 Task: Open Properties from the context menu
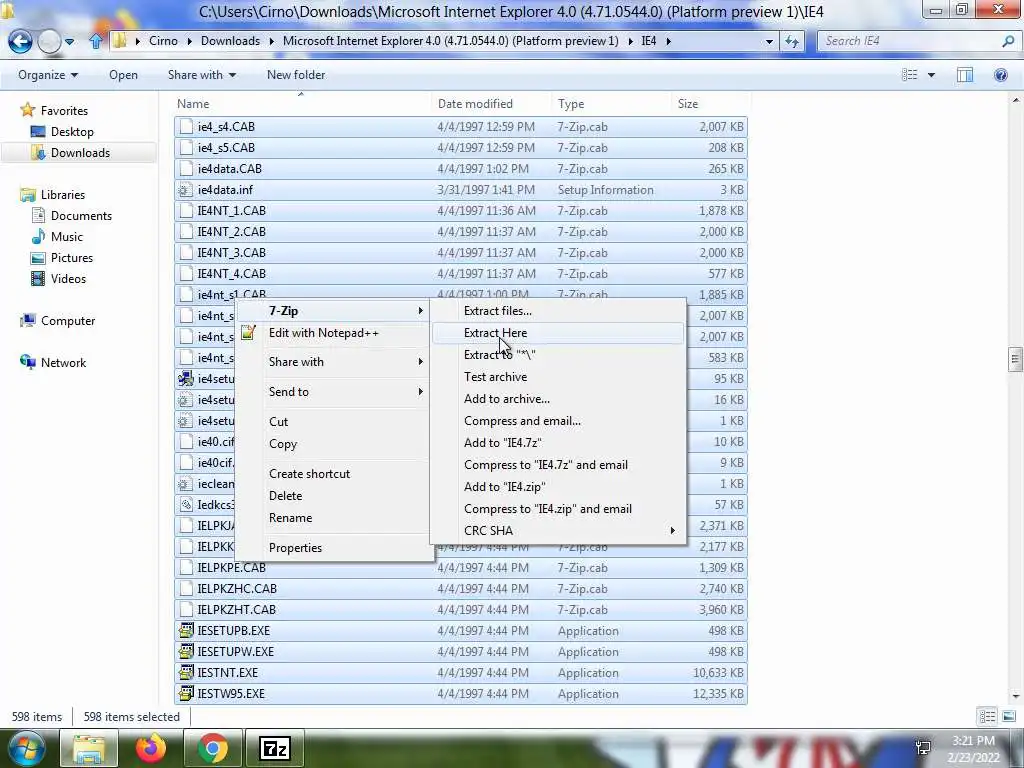334,548
